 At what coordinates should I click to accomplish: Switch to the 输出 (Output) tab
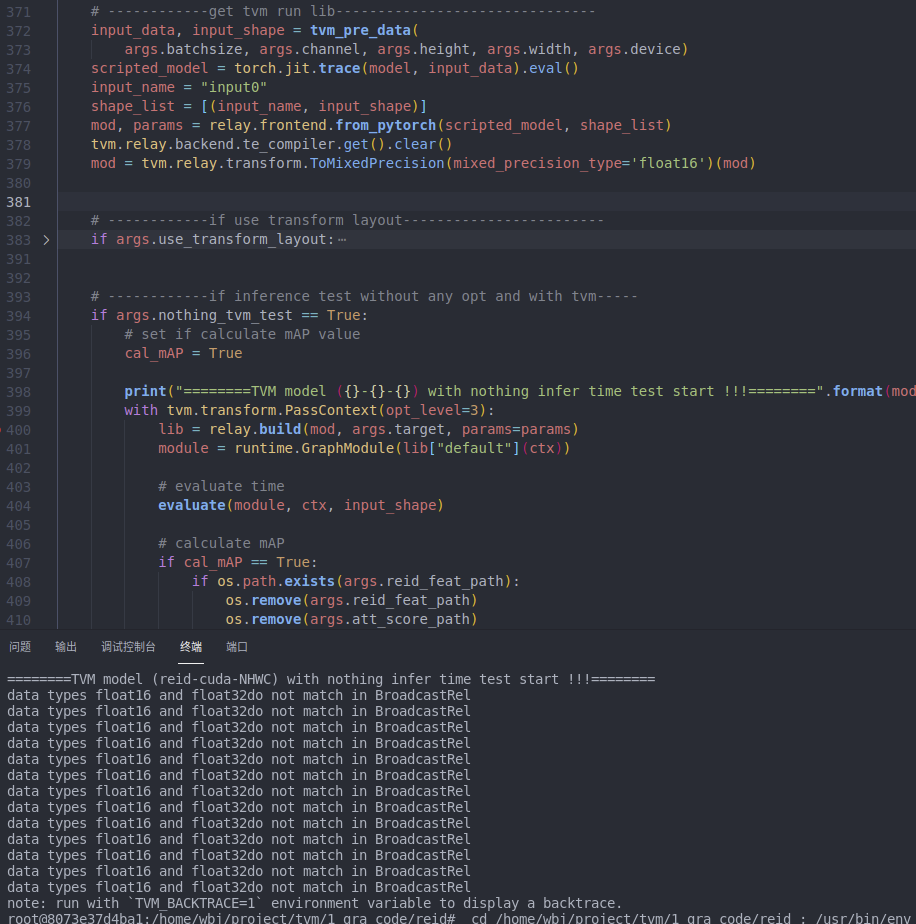coord(66,647)
